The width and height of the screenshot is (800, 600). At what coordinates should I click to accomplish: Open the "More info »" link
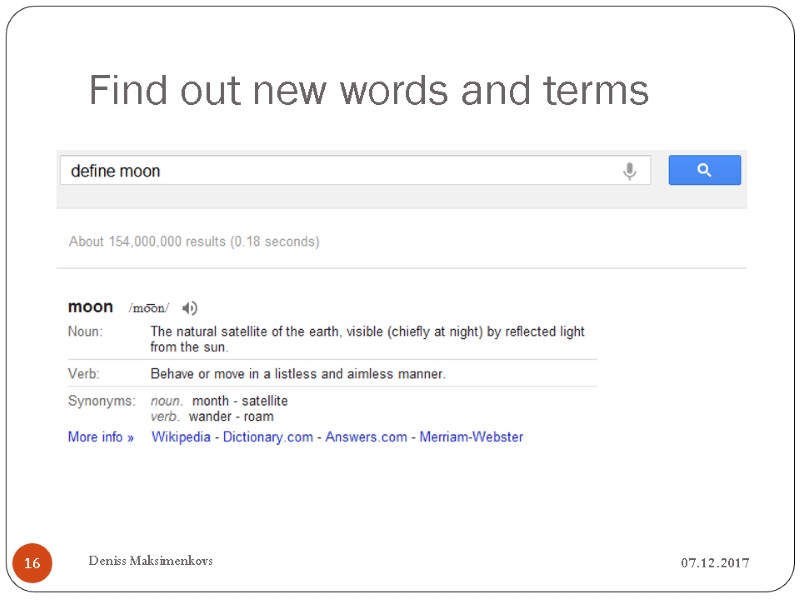[101, 437]
